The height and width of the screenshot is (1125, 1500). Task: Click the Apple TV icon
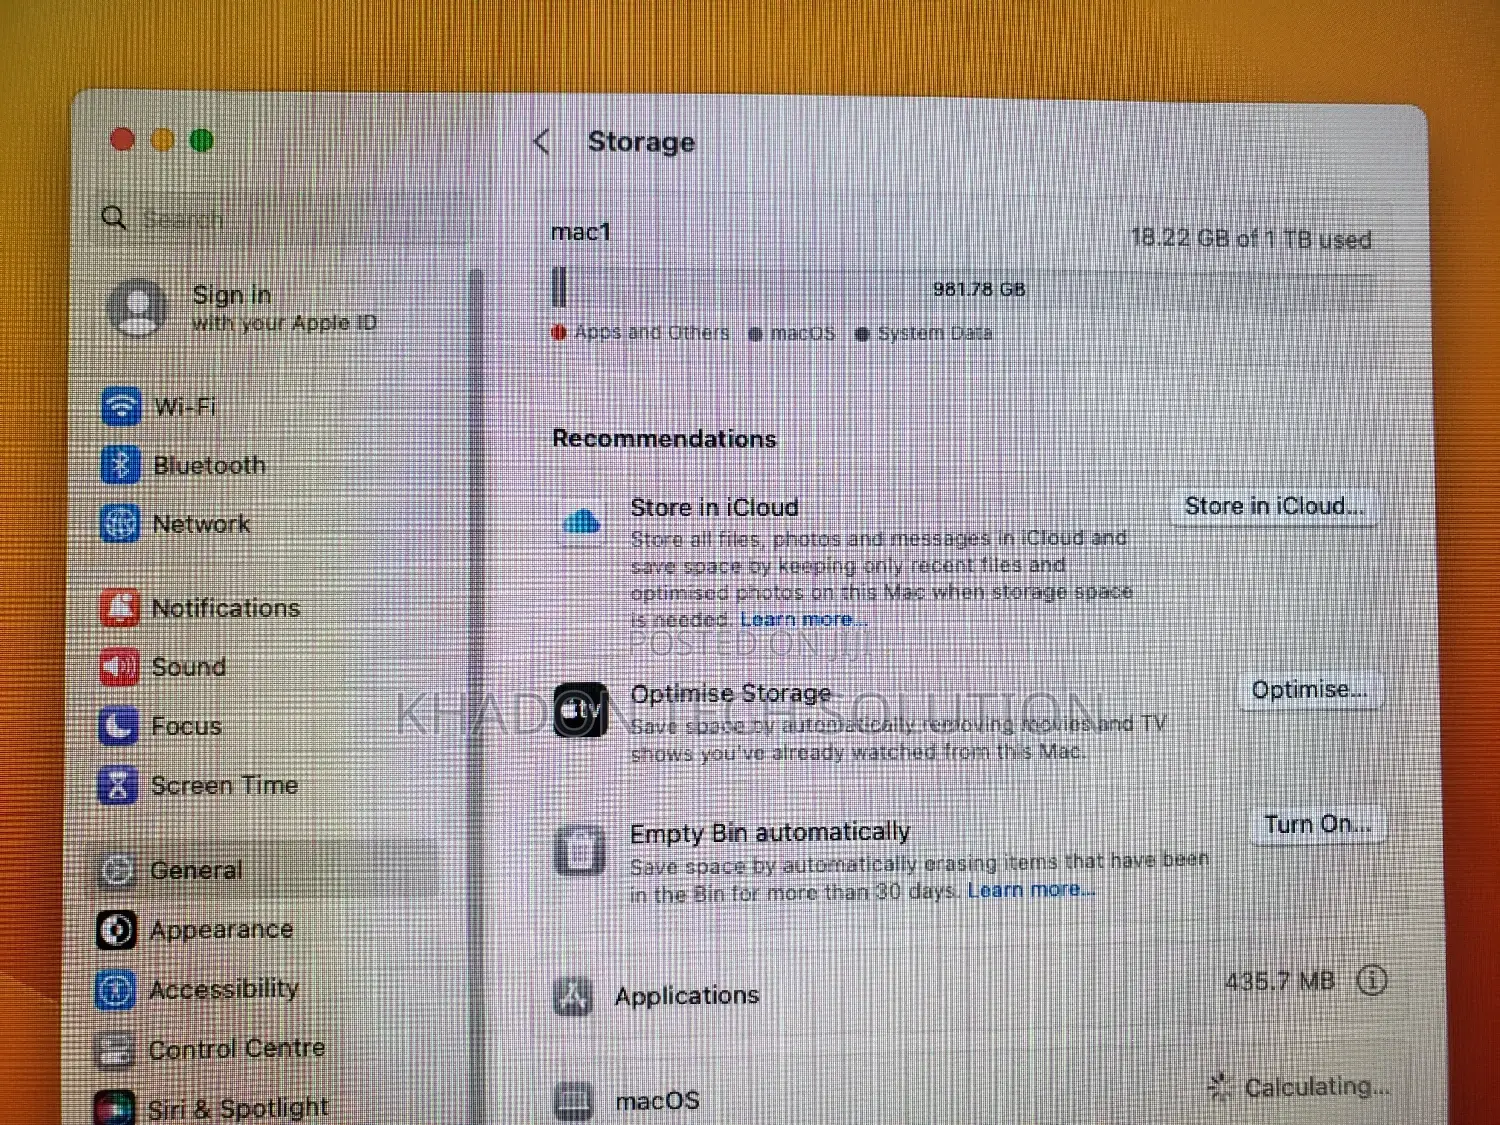click(x=581, y=710)
